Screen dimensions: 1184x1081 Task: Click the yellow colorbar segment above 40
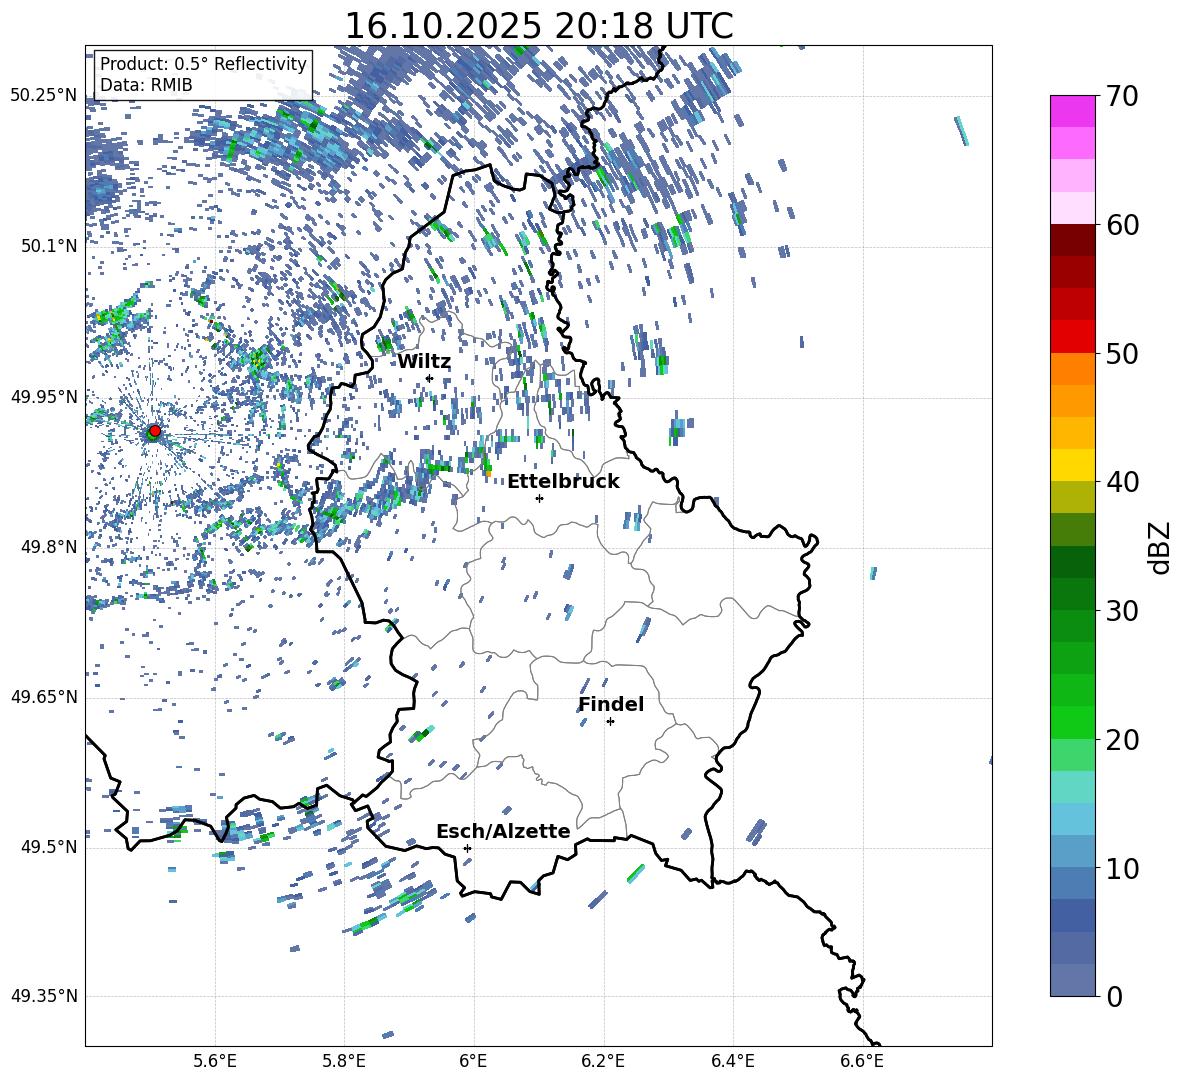[1072, 465]
